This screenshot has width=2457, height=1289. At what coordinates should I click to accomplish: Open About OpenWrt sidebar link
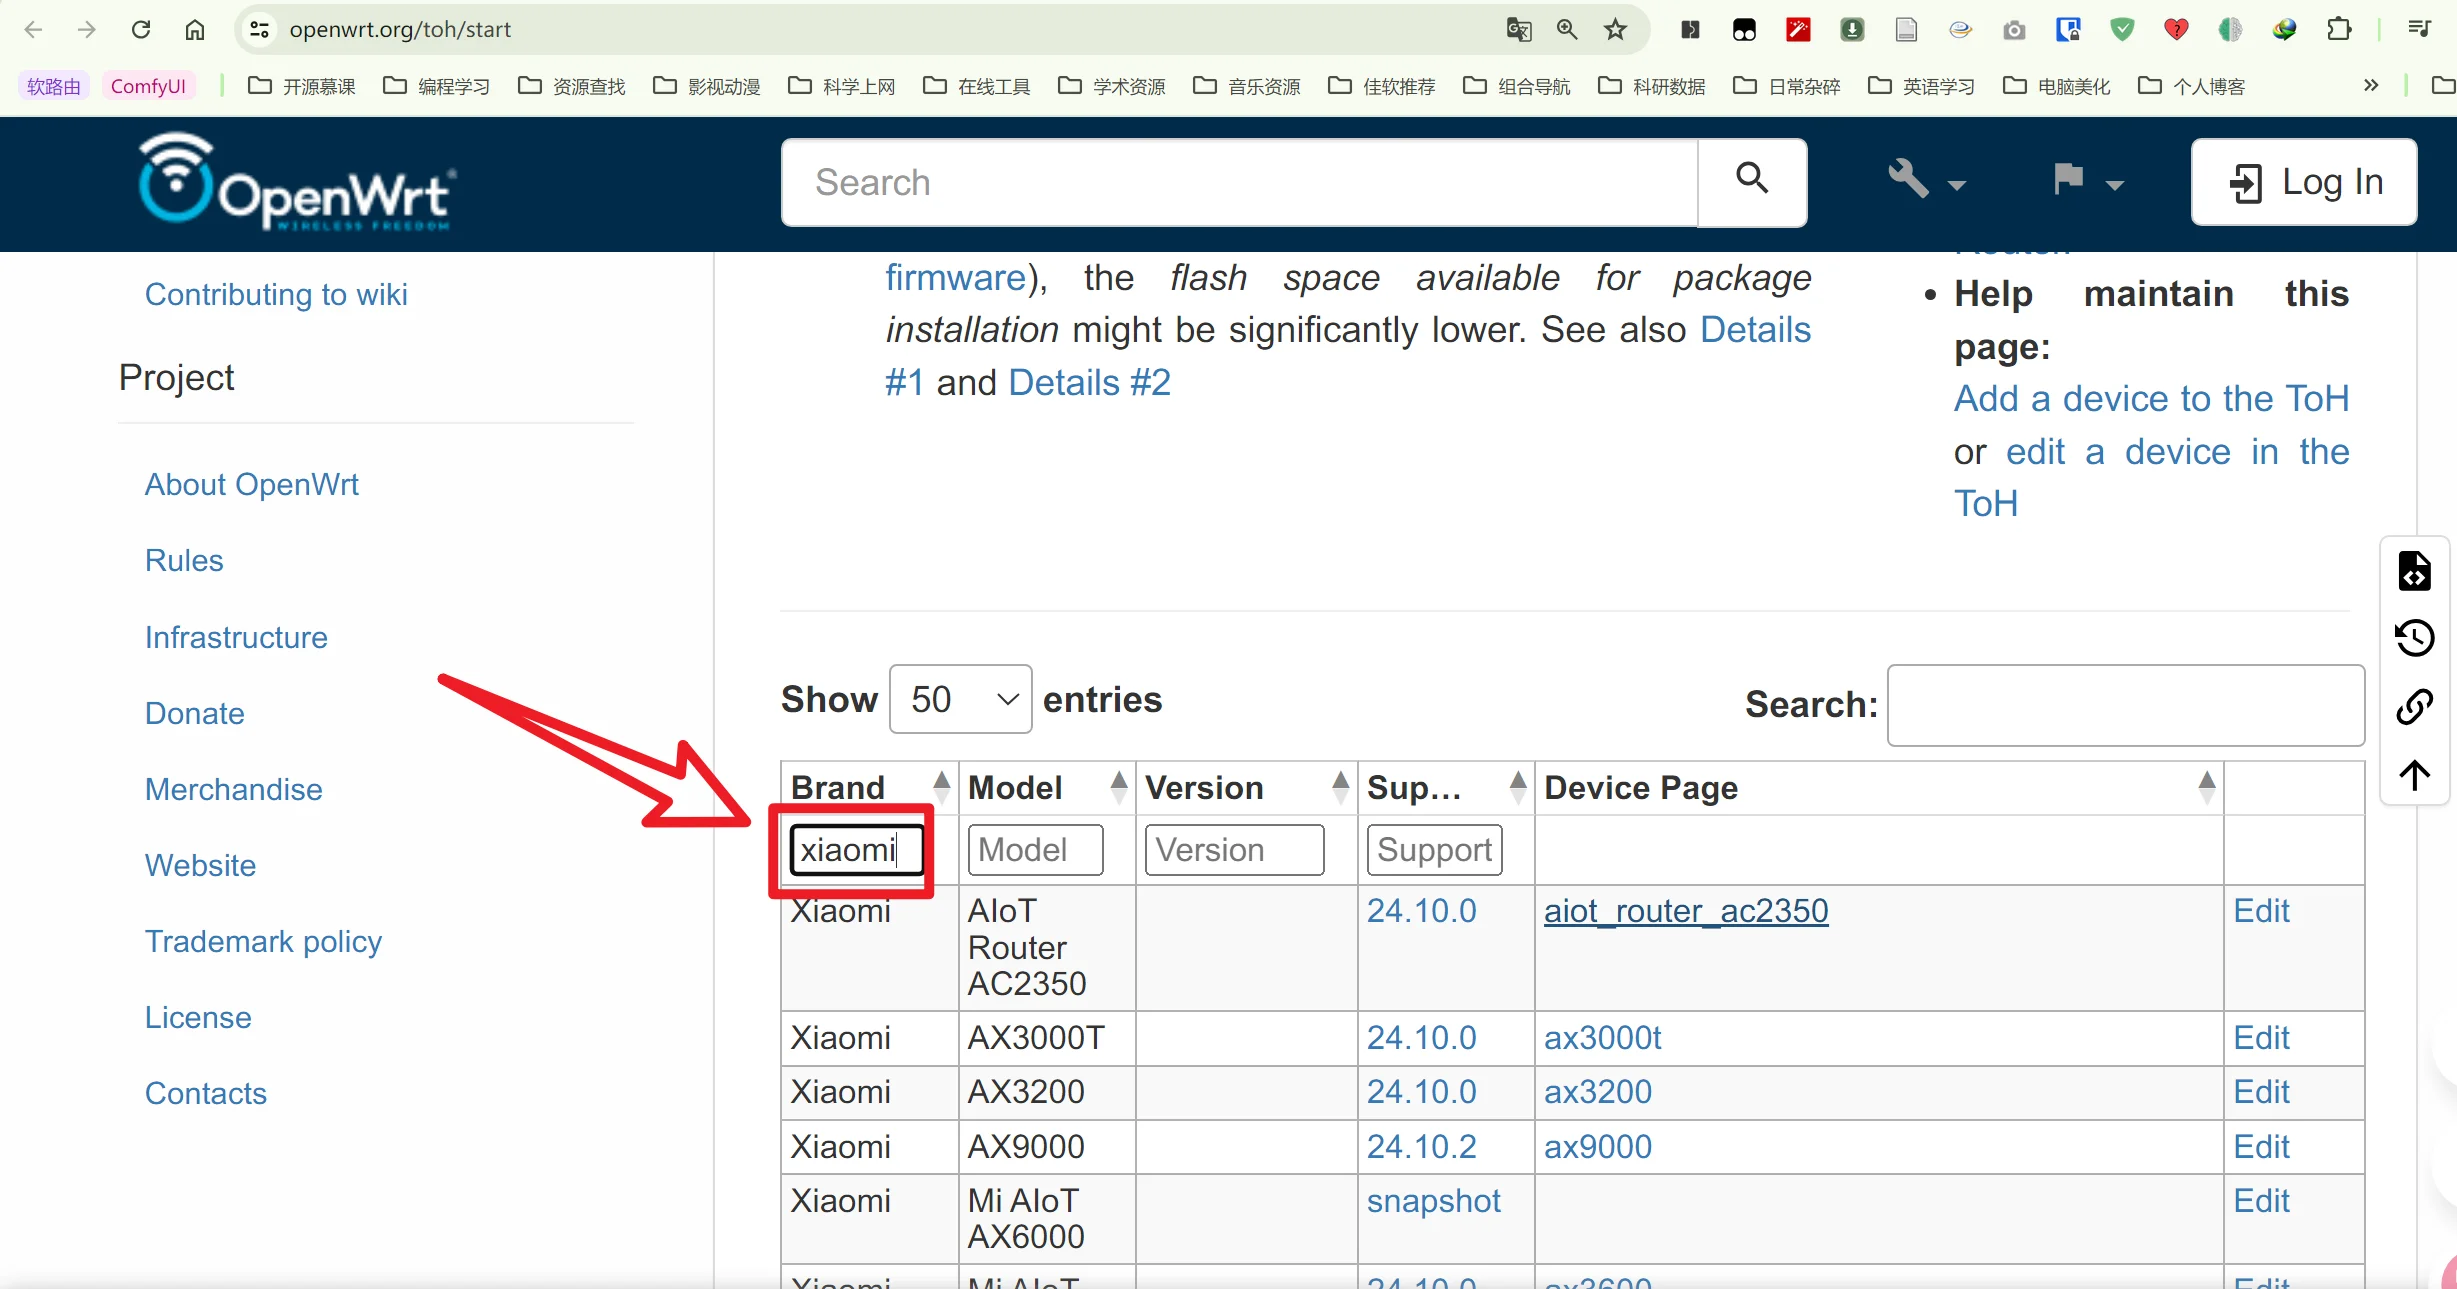click(x=252, y=484)
